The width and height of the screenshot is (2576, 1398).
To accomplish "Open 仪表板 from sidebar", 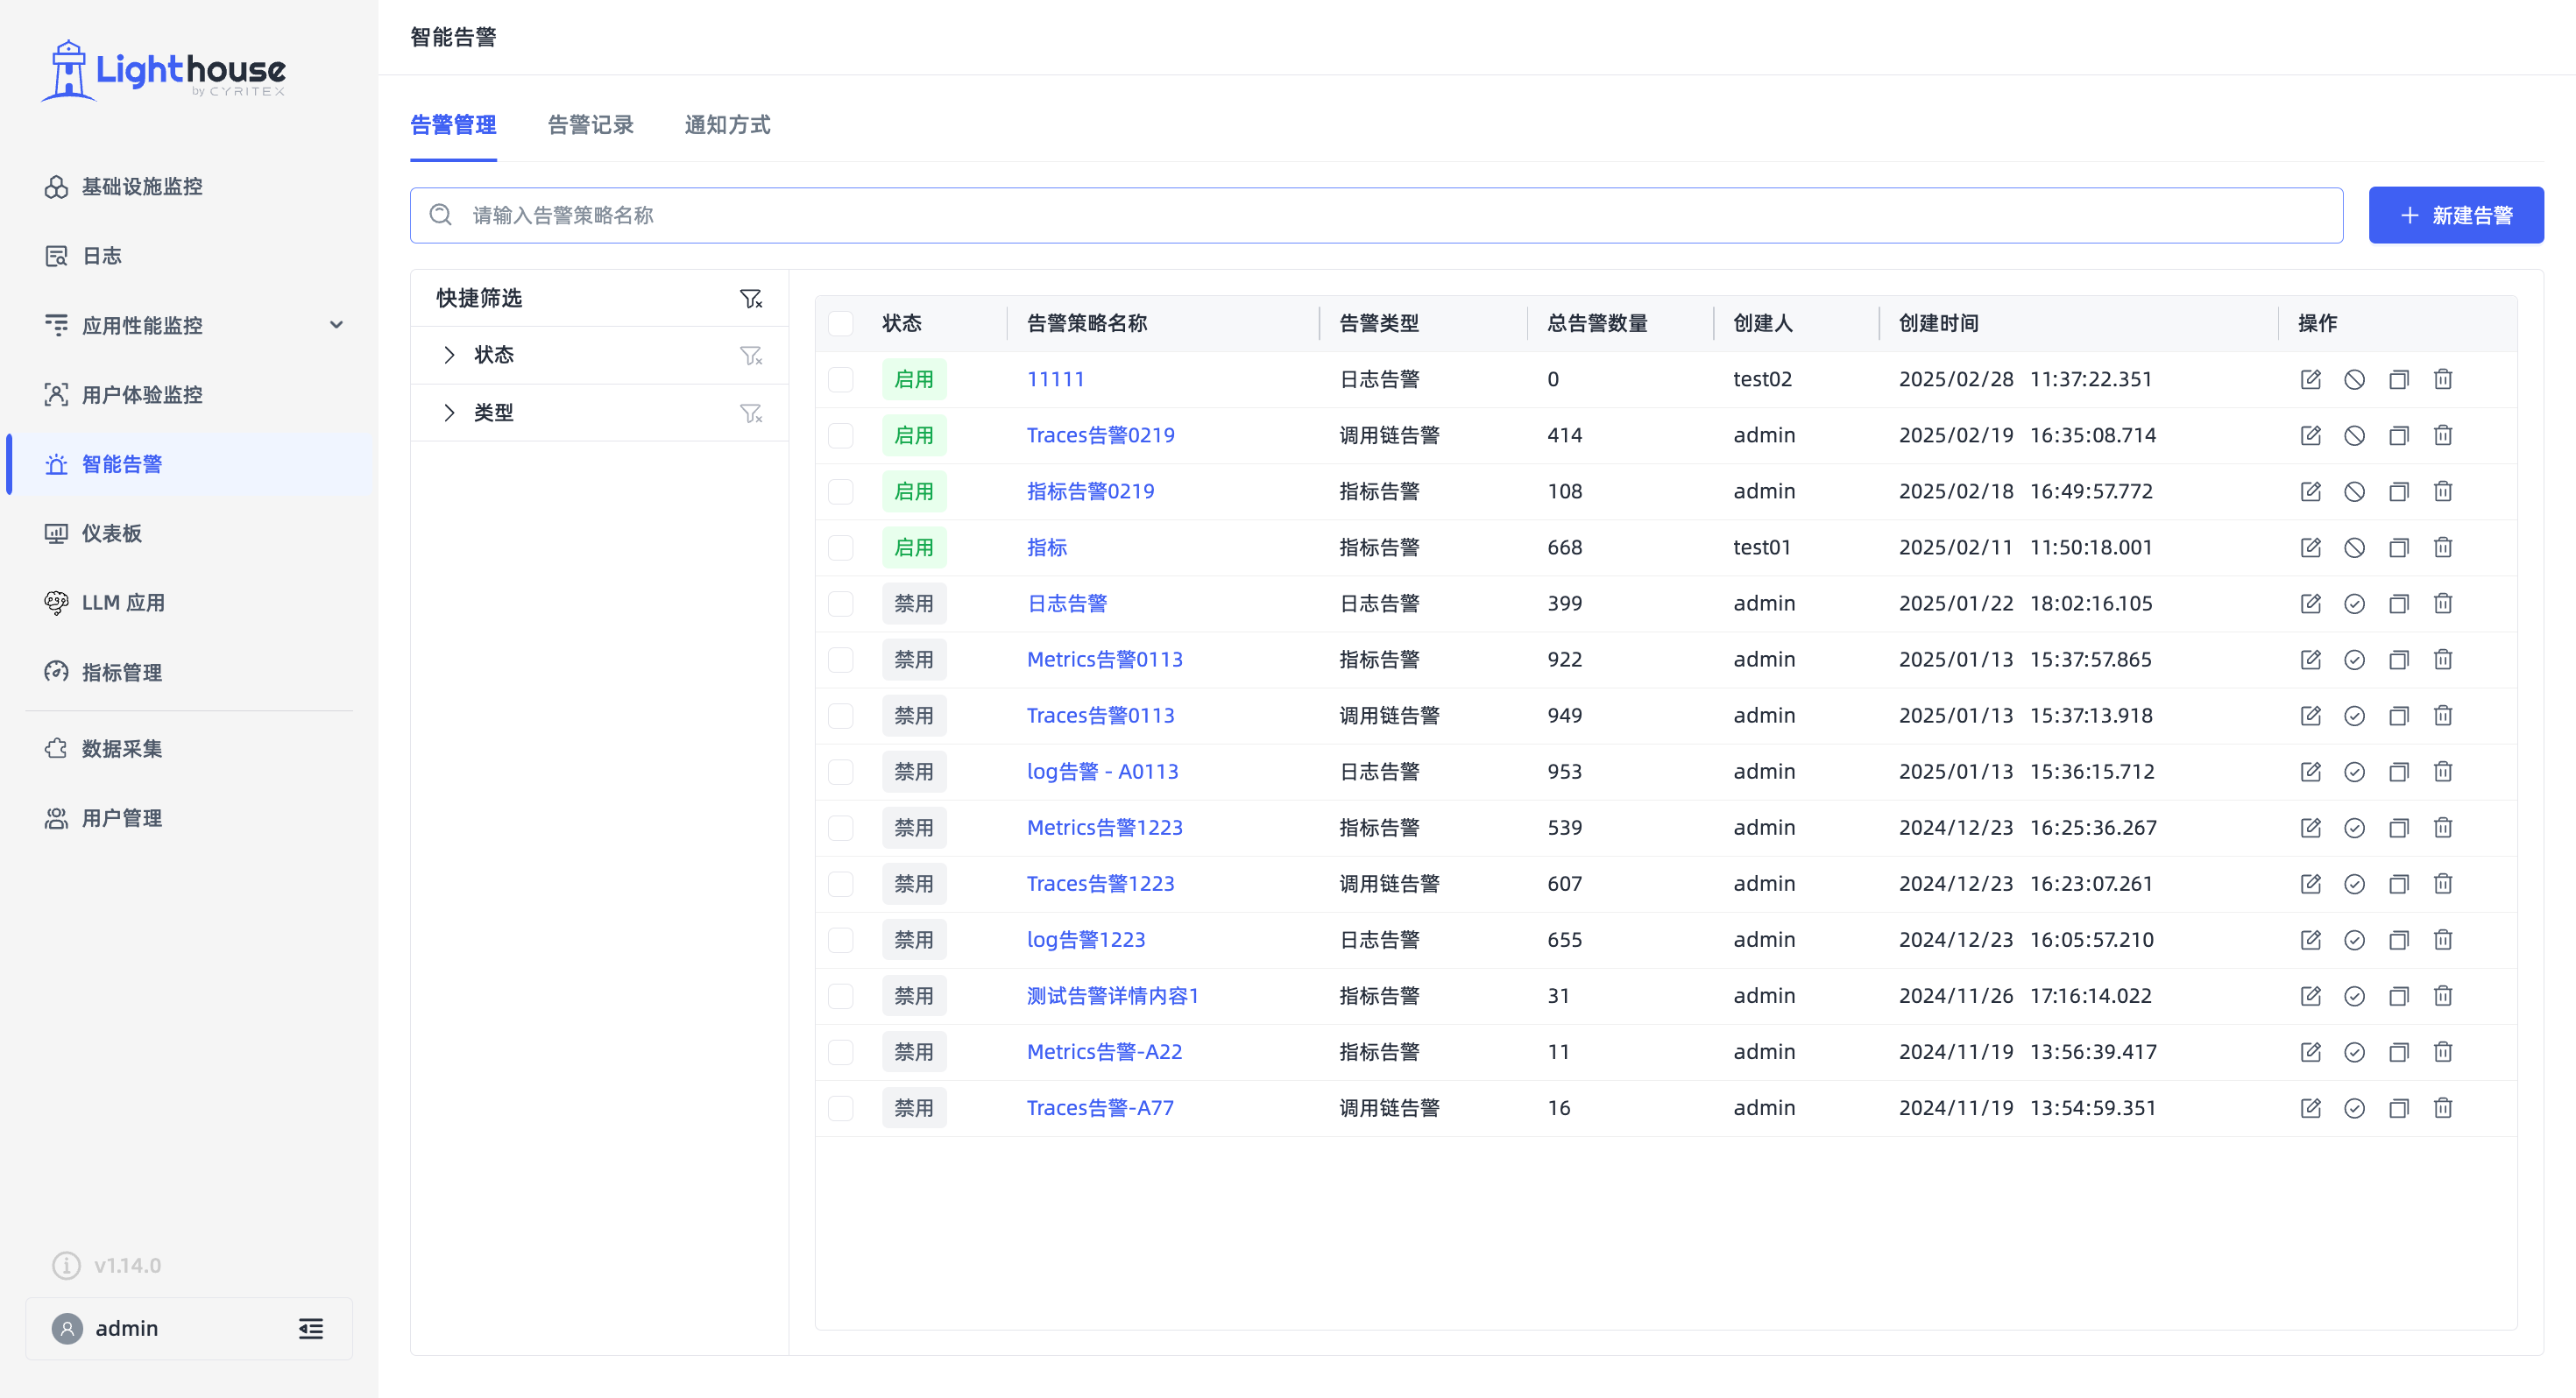I will click(189, 533).
